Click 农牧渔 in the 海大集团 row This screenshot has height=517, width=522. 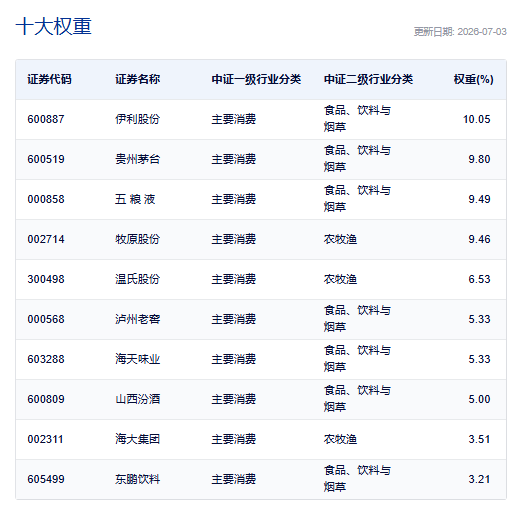(x=340, y=439)
